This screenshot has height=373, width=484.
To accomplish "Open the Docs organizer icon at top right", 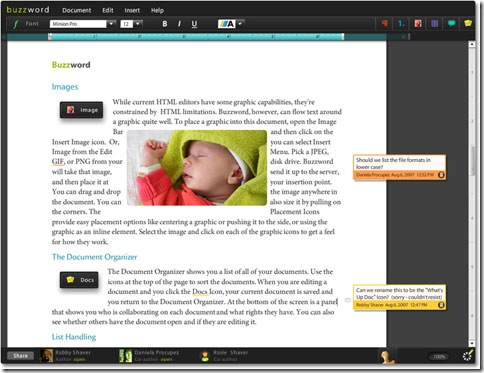I will point(468,23).
